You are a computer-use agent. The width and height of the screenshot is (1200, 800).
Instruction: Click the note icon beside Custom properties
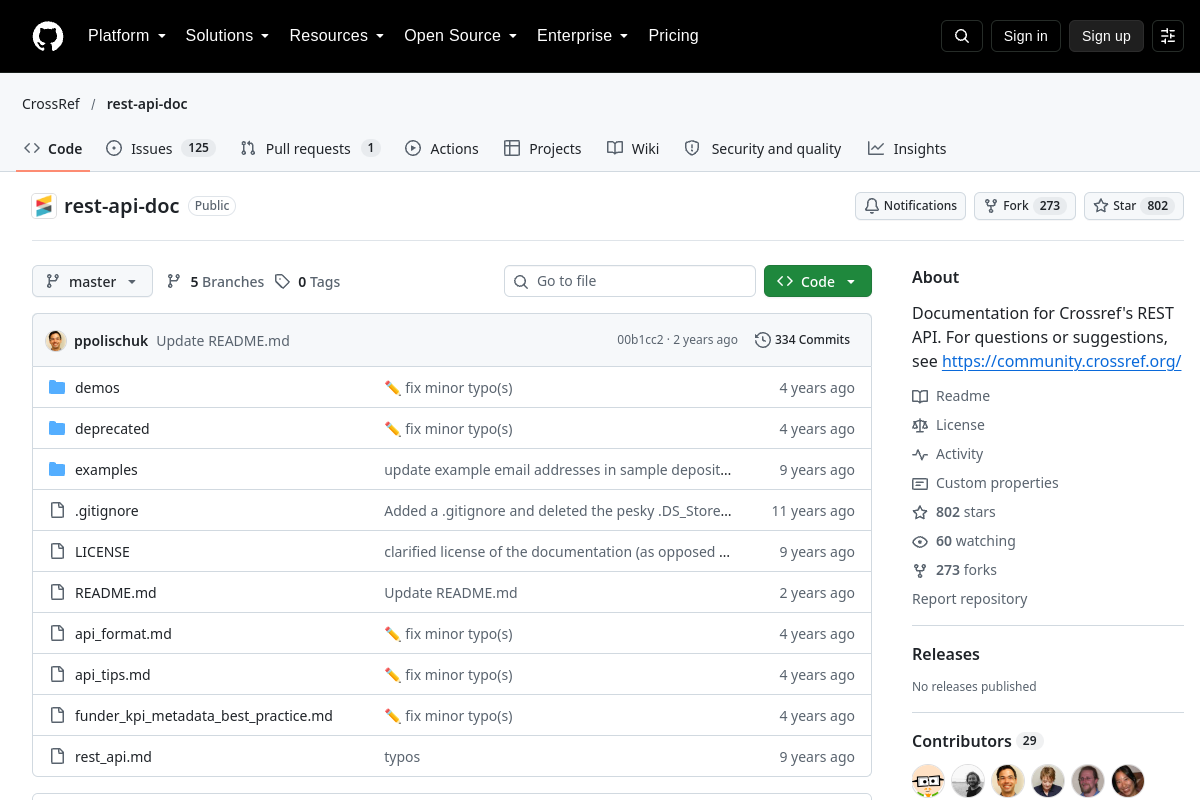pos(920,483)
